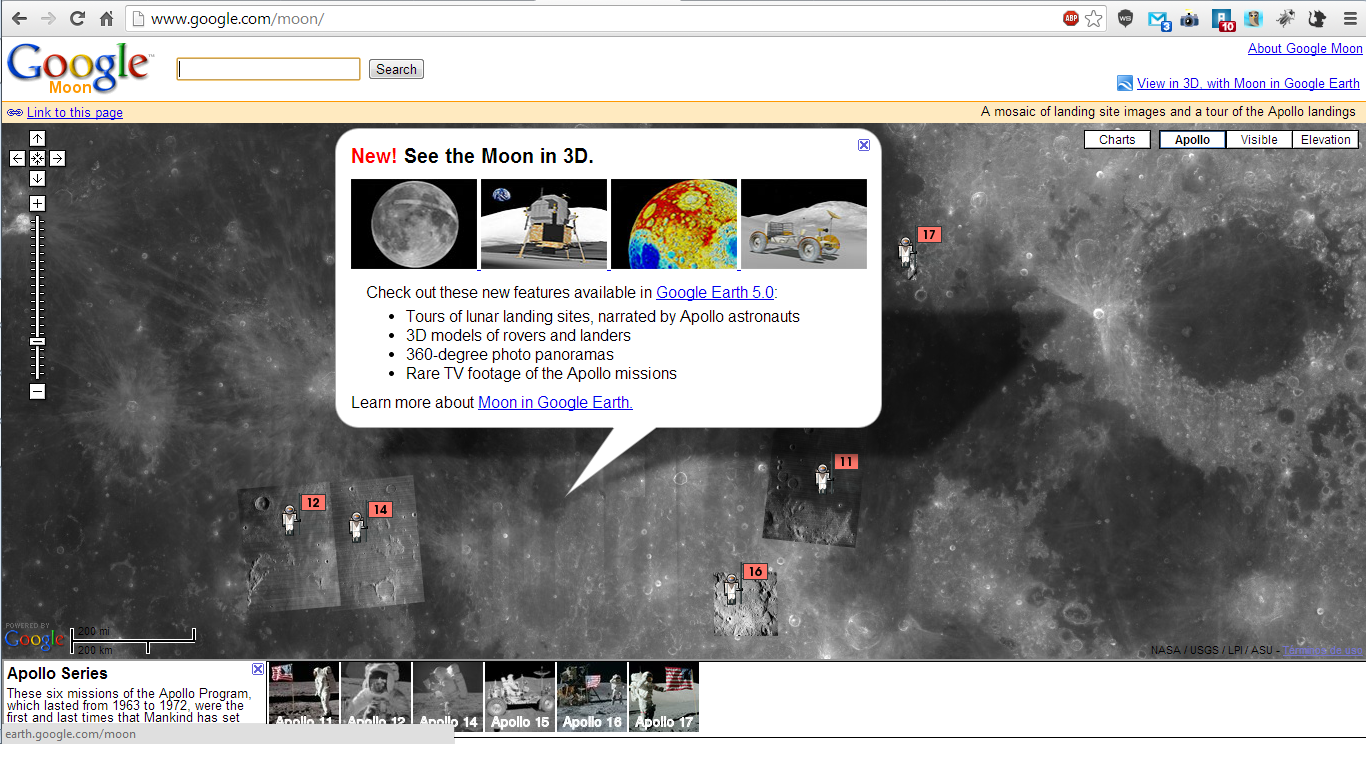Focus the Google Moon search box

click(x=268, y=69)
